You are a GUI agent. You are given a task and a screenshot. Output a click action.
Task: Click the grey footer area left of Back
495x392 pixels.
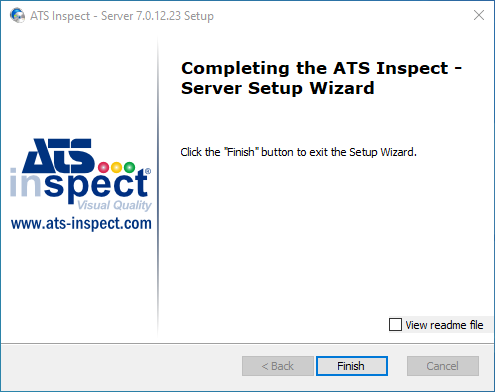pyautogui.click(x=122, y=367)
